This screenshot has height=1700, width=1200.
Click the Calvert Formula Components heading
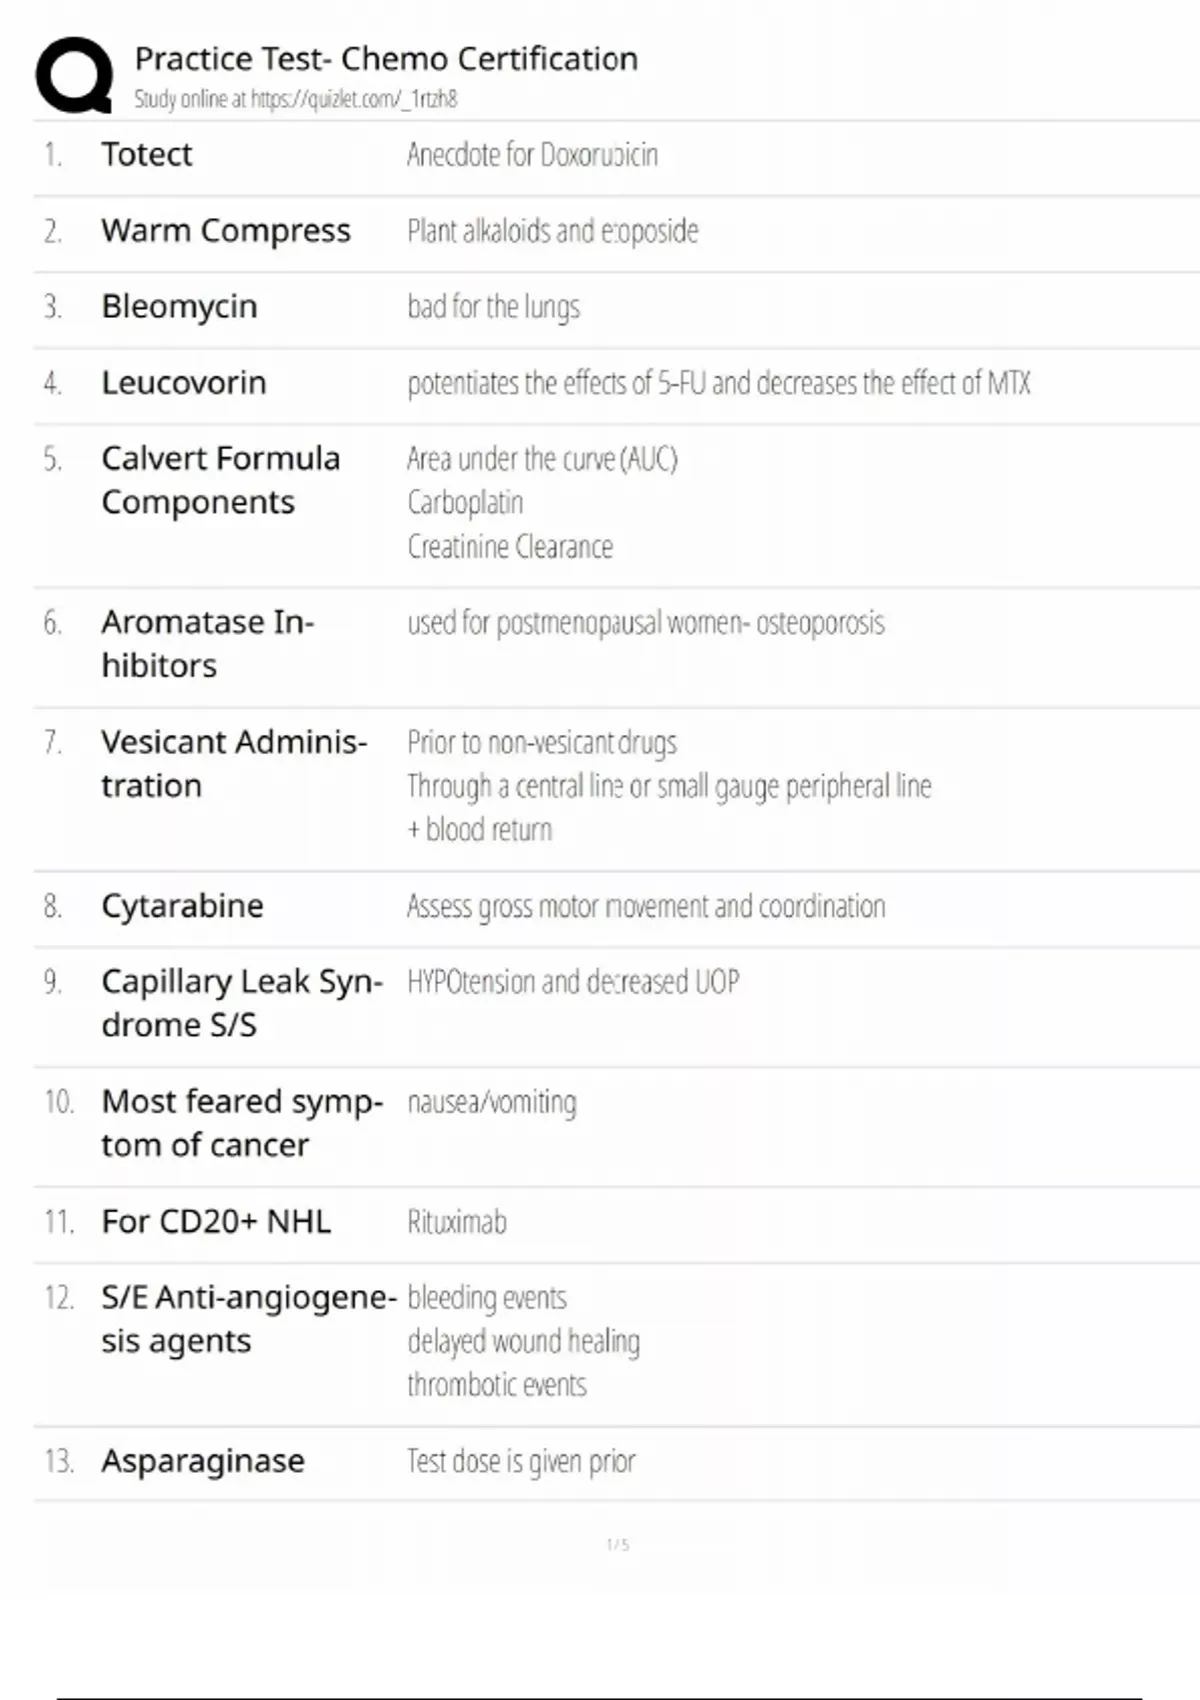tap(221, 480)
